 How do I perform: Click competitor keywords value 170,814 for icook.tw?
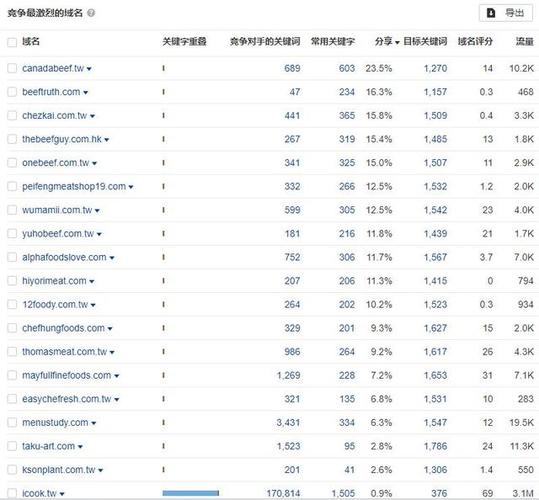[x=283, y=493]
